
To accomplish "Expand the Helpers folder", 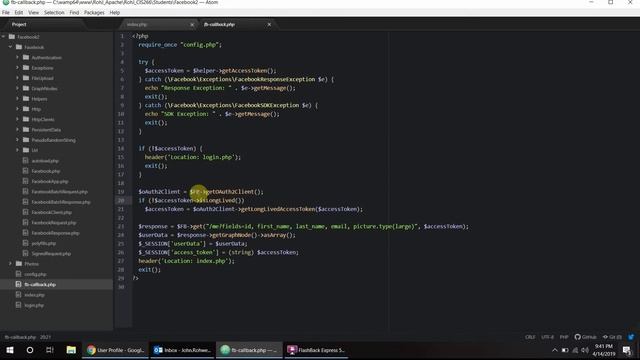I will coord(18,99).
